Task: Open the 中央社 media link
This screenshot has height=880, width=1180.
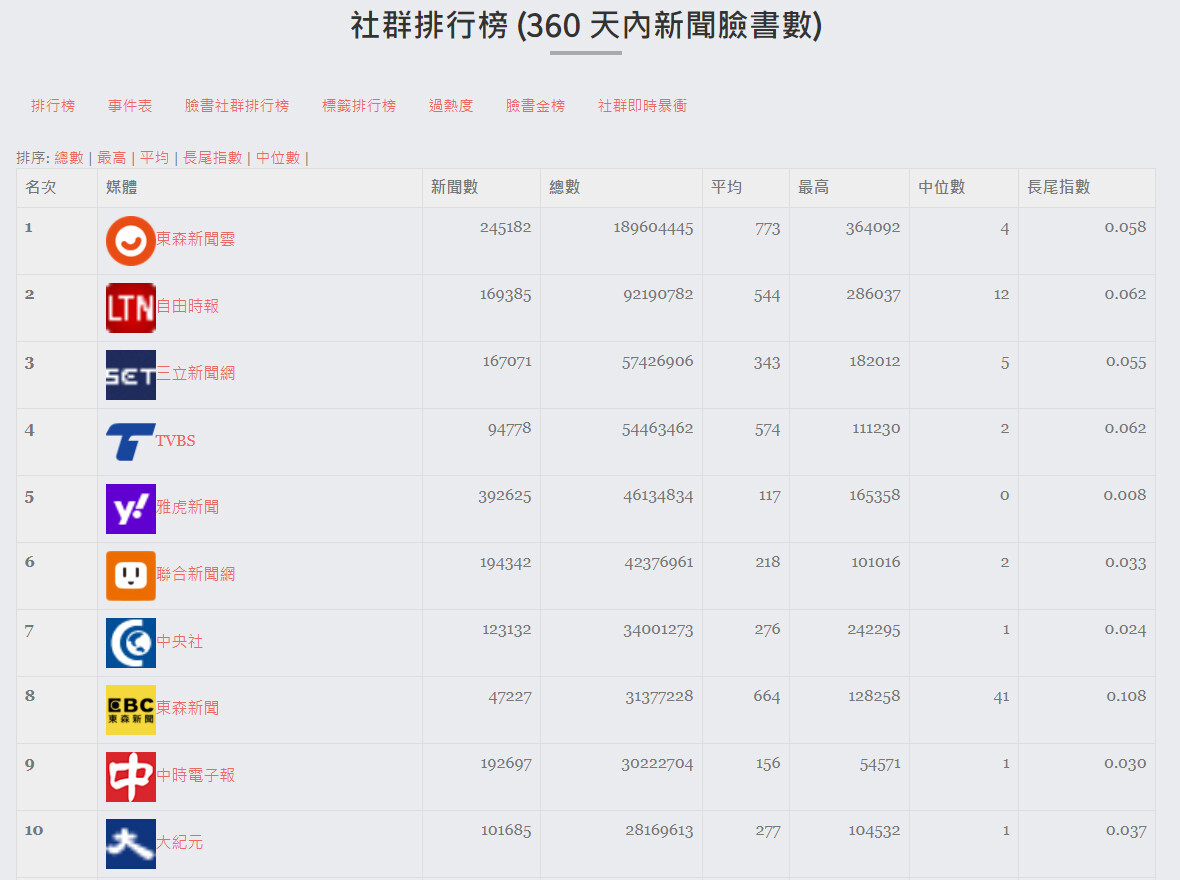Action: (x=179, y=641)
